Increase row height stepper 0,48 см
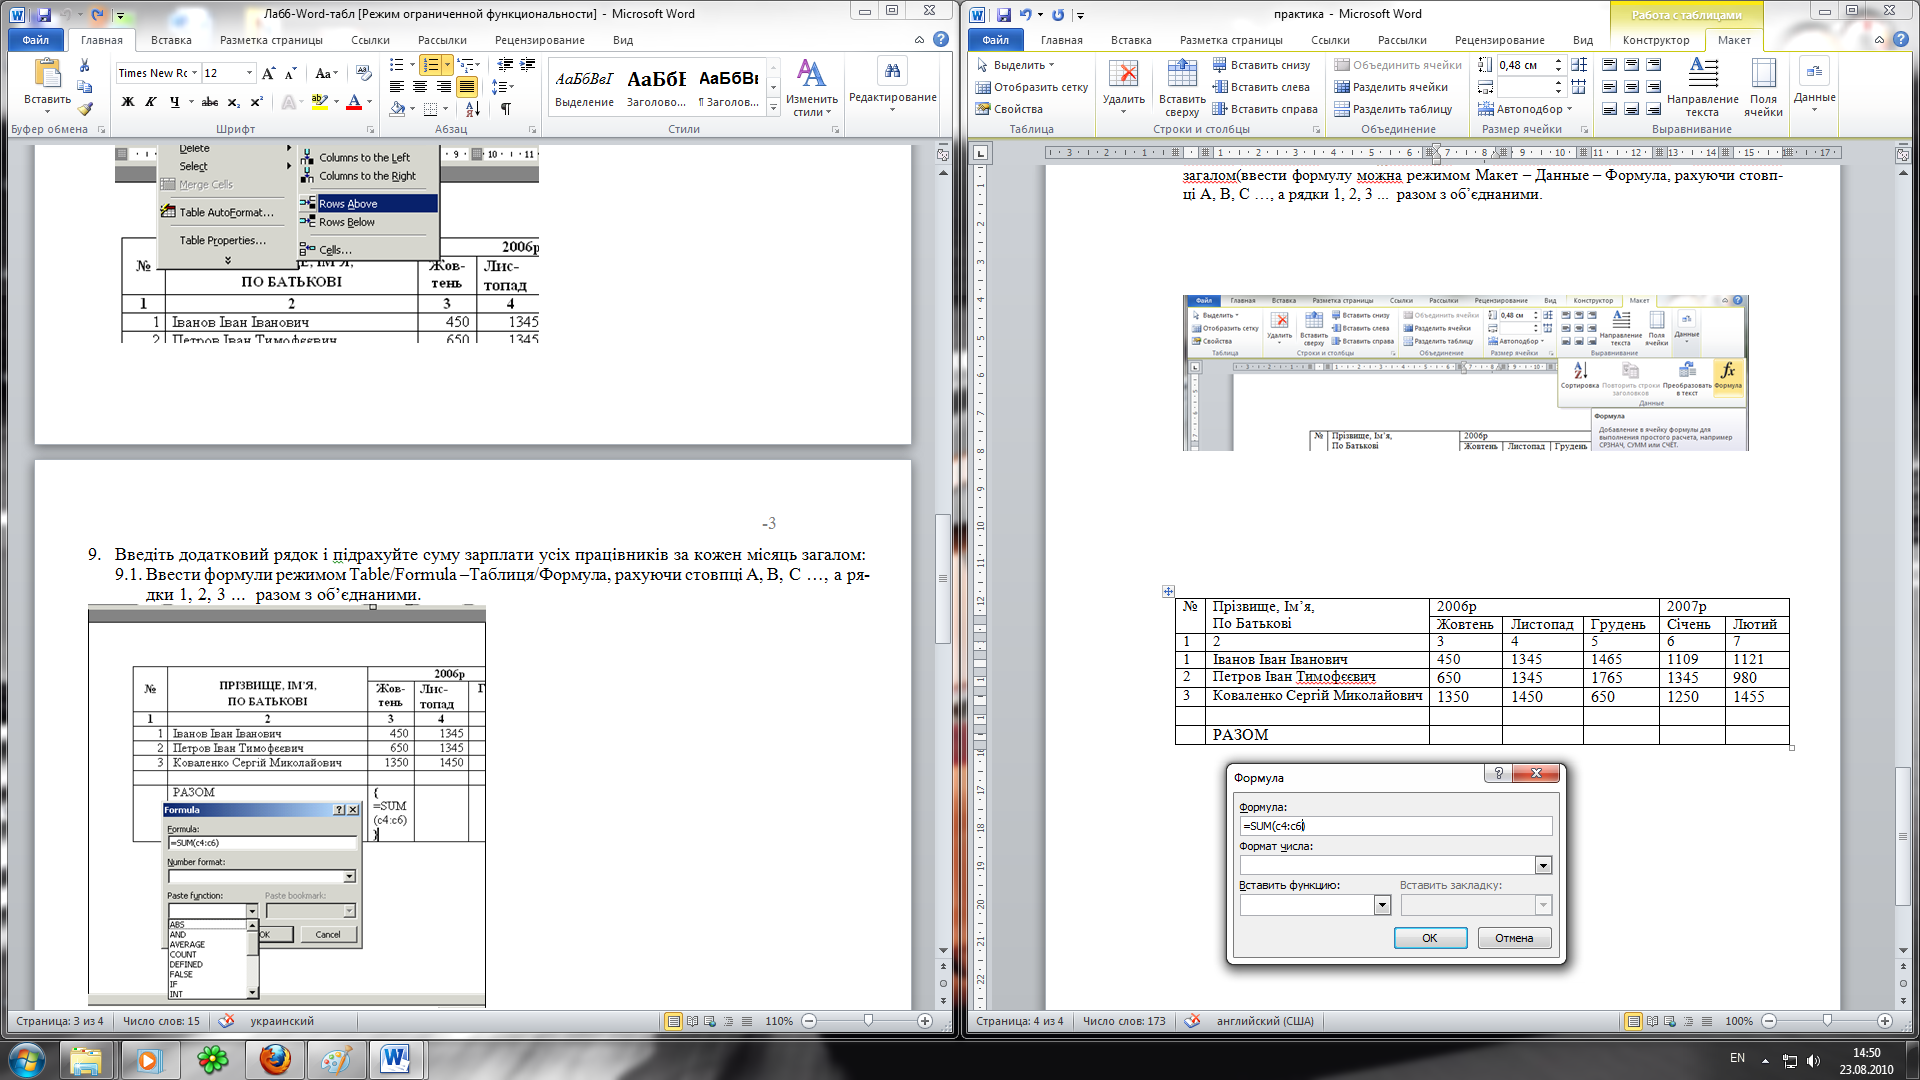This screenshot has width=1920, height=1080. tap(1558, 61)
